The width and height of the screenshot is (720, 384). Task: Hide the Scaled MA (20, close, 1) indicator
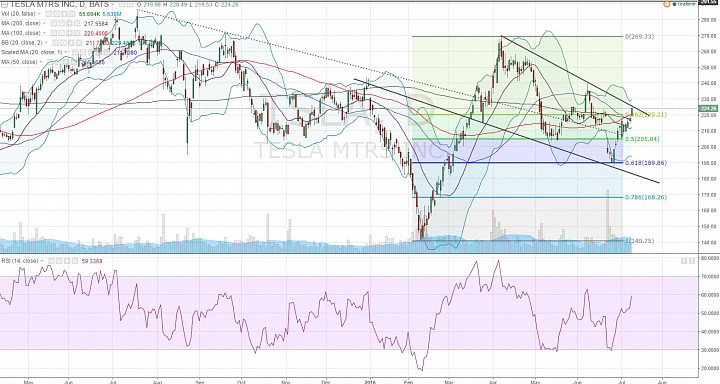coord(75,52)
